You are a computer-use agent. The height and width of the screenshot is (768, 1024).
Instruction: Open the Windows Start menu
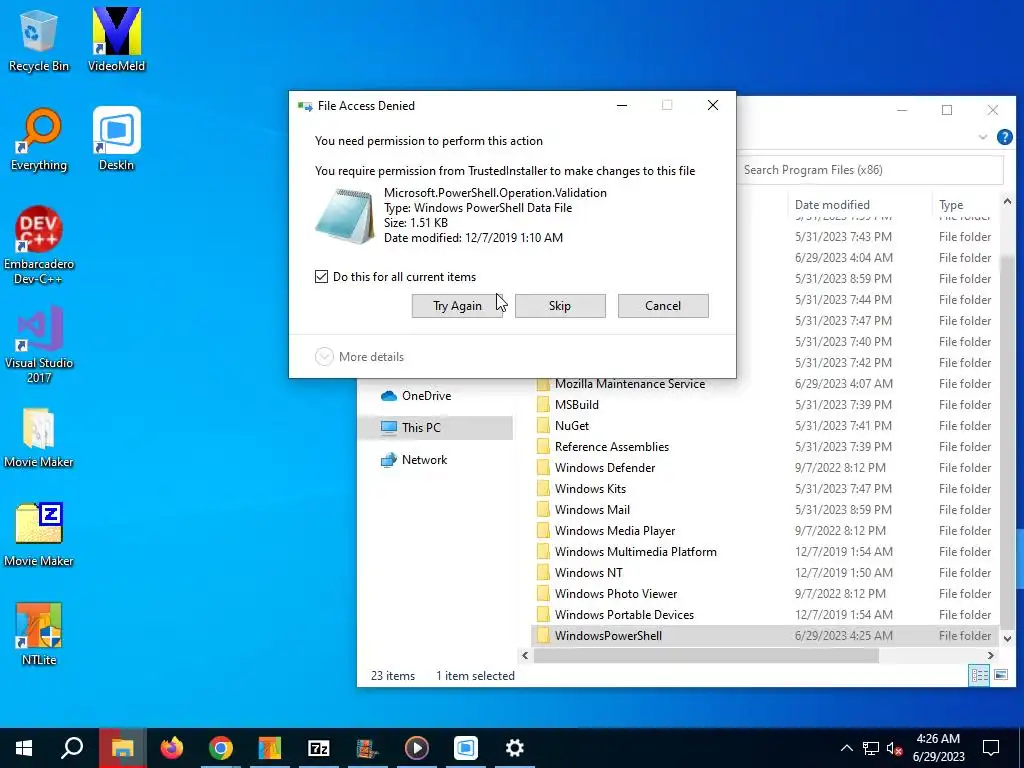[x=24, y=748]
